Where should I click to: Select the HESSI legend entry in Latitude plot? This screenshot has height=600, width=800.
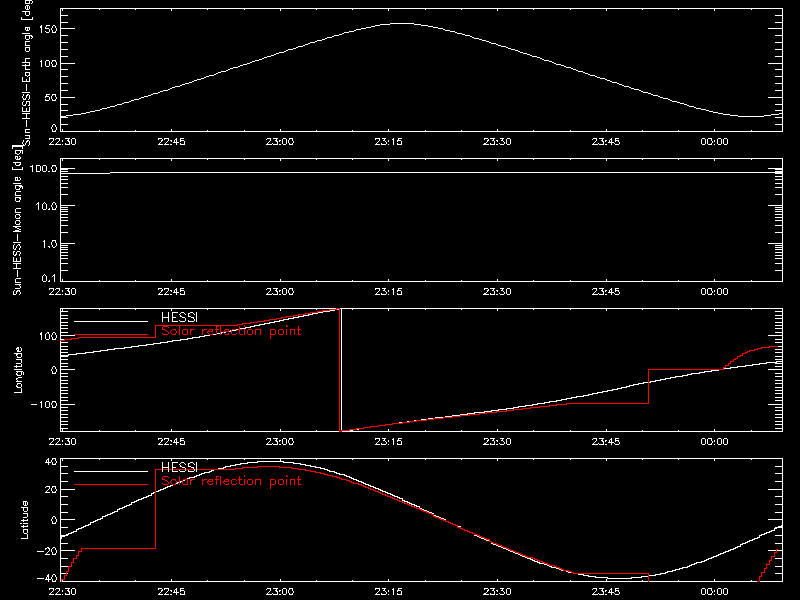[179, 467]
